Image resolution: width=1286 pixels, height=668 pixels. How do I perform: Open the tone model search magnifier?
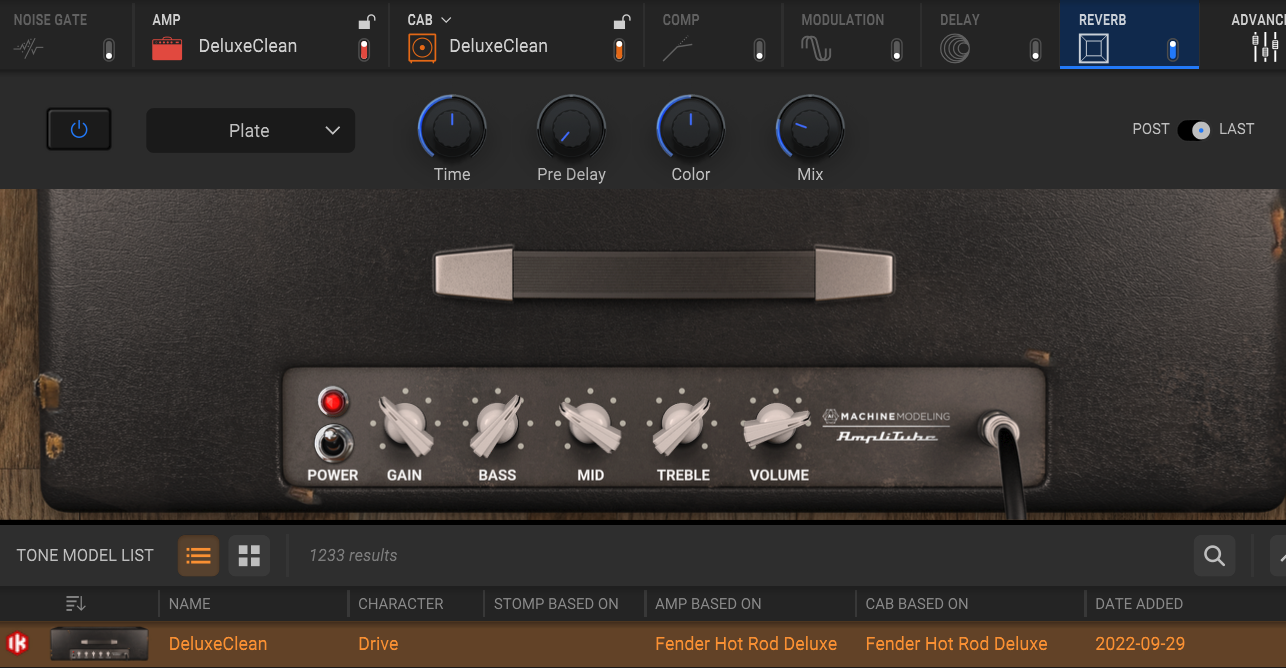[x=1214, y=556]
